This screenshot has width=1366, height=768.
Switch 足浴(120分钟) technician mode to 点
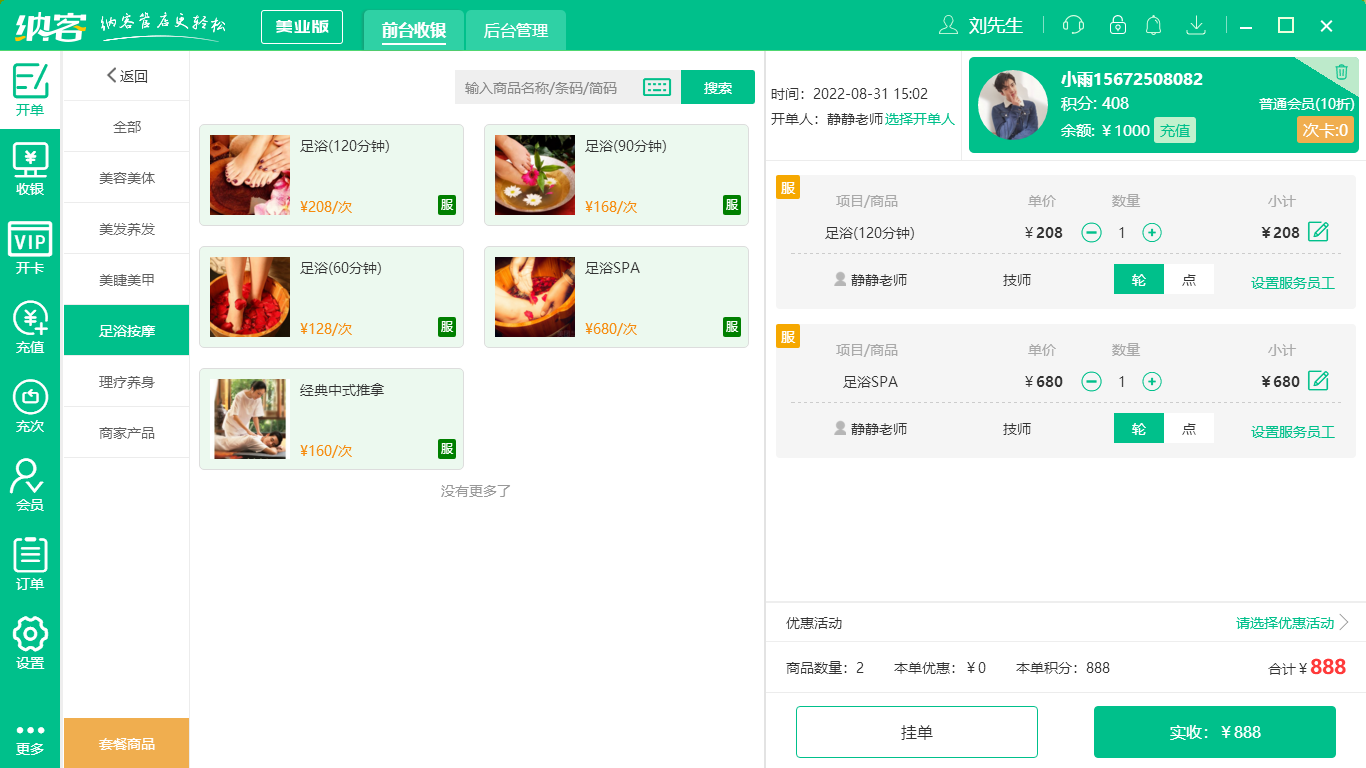[1190, 280]
